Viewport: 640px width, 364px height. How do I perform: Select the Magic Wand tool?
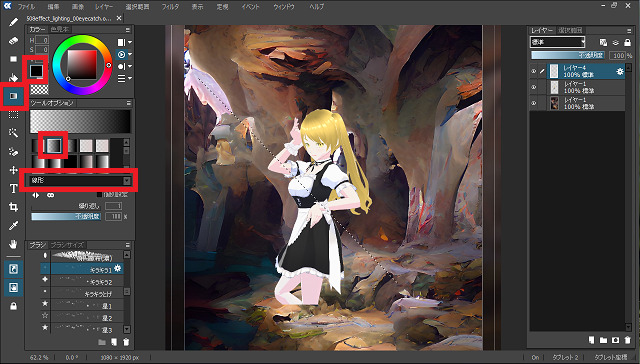pyautogui.click(x=13, y=133)
